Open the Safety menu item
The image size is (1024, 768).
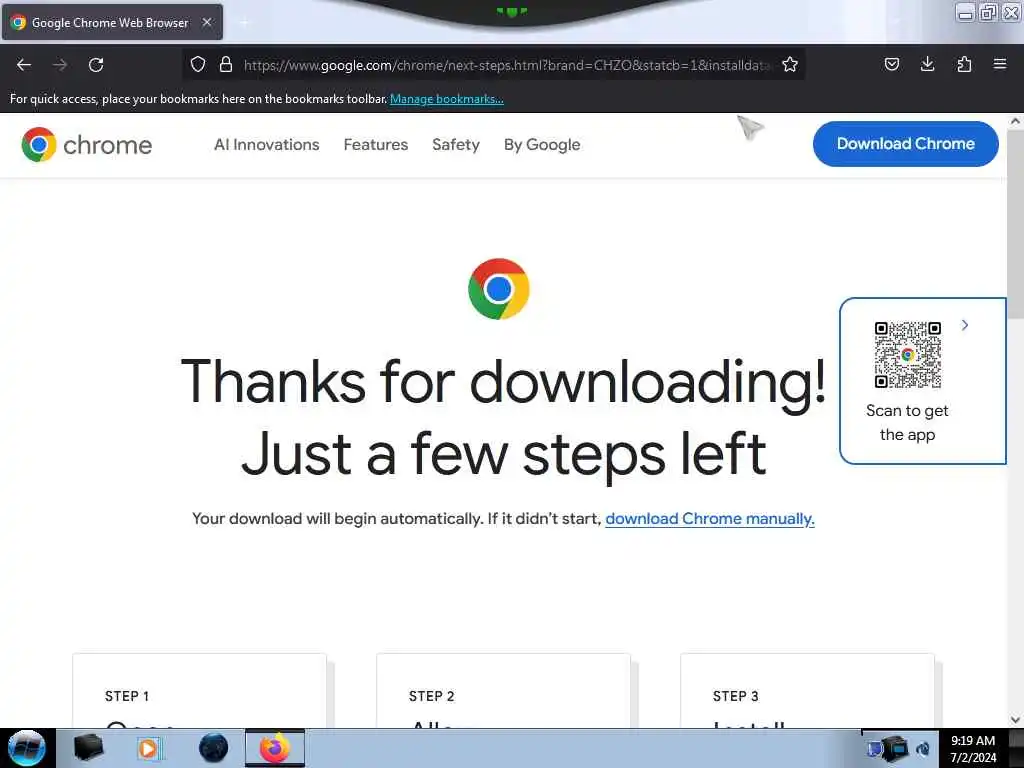click(x=456, y=144)
